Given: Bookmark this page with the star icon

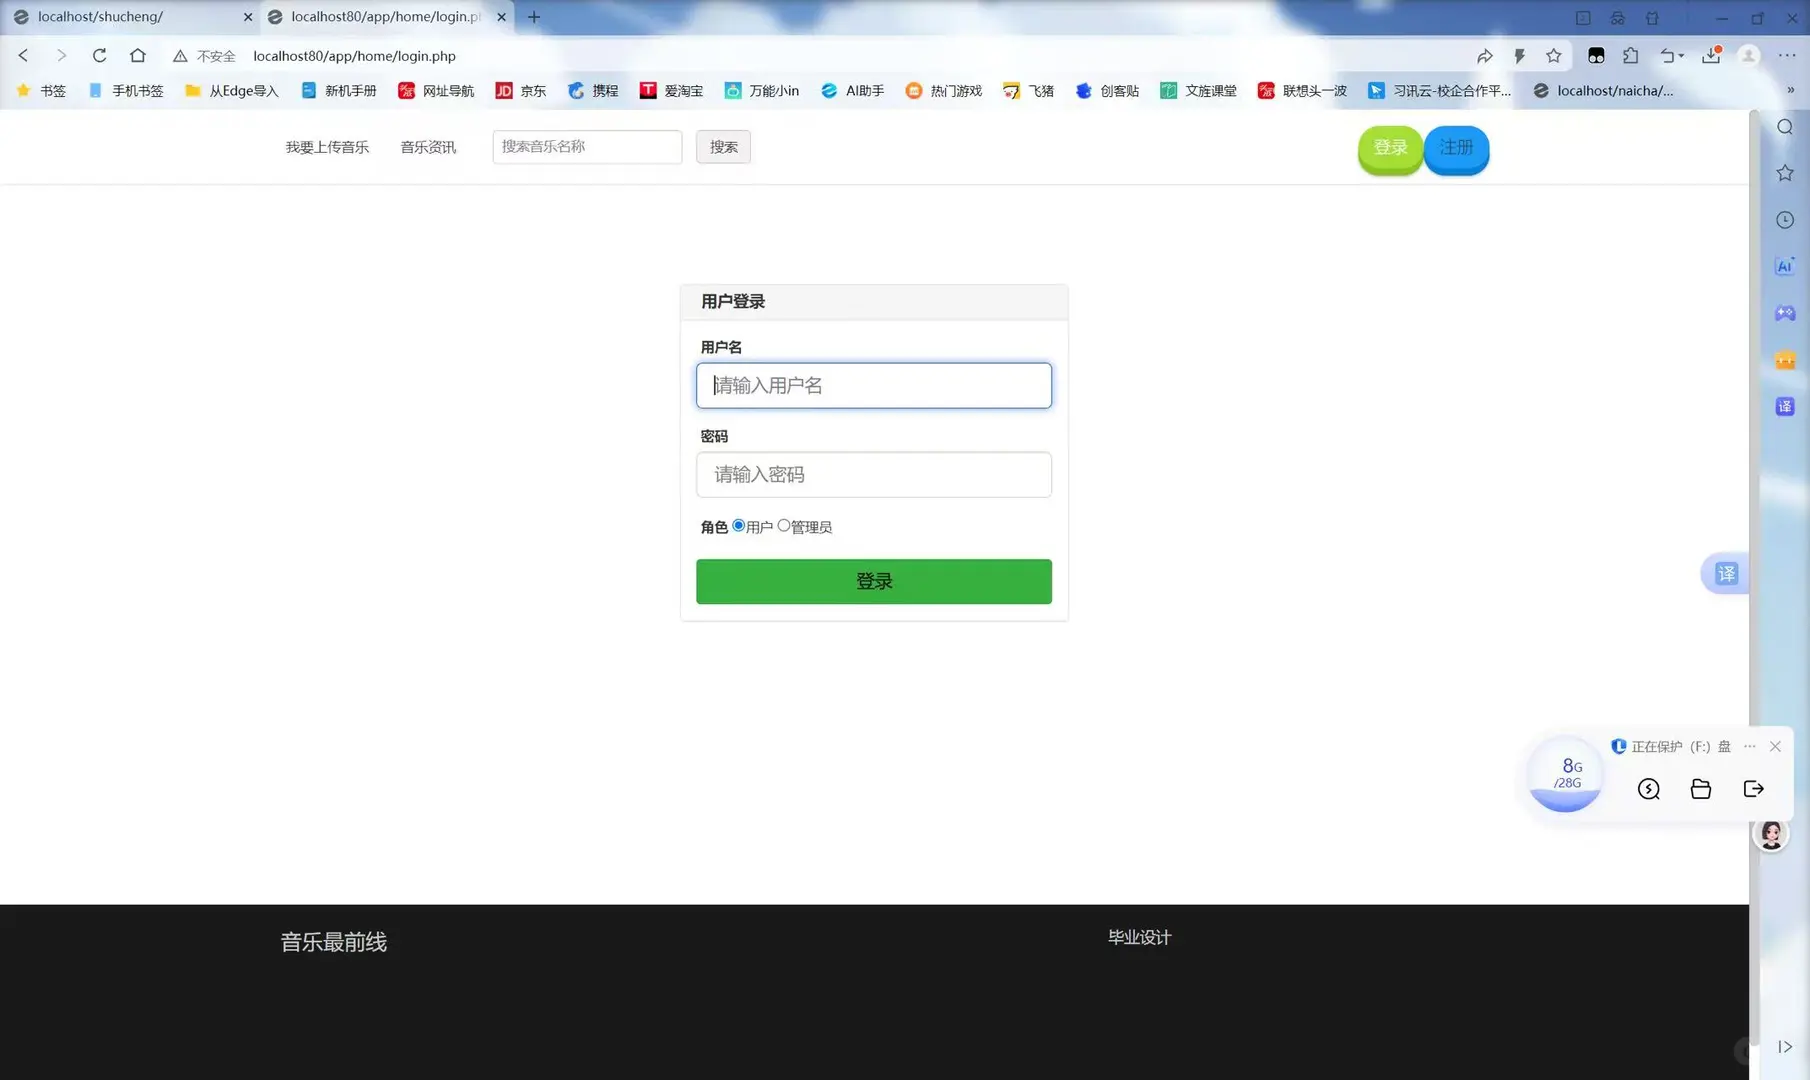Looking at the screenshot, I should pyautogui.click(x=1553, y=56).
